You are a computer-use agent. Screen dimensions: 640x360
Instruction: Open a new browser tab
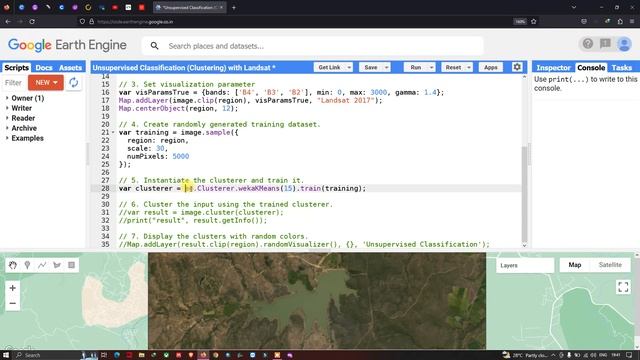[234, 7]
